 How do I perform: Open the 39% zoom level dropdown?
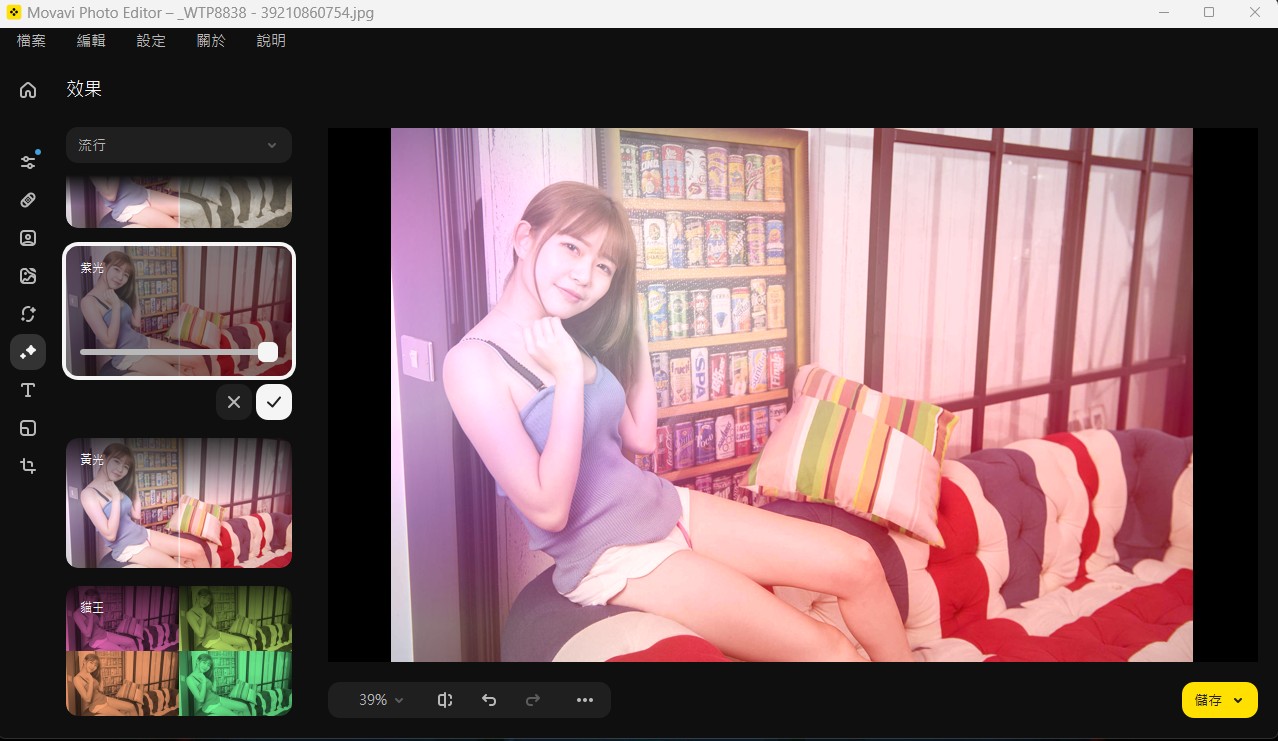tap(381, 700)
